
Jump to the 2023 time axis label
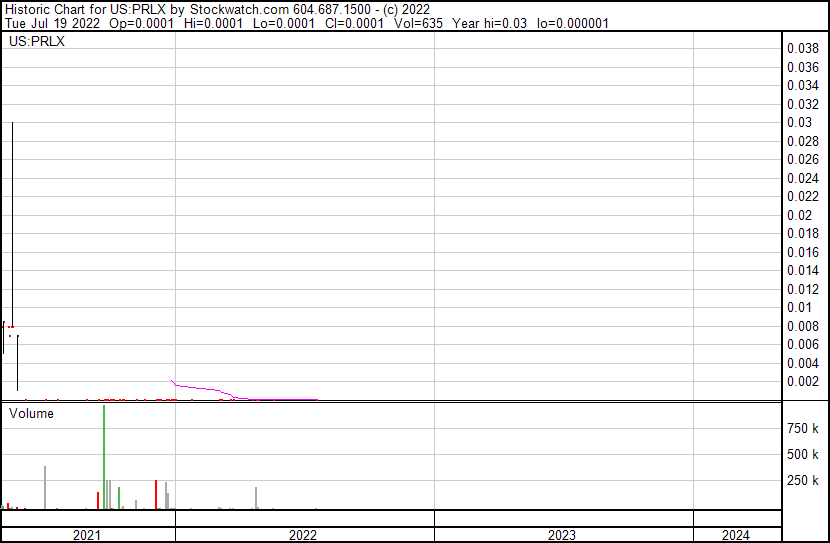tap(562, 535)
